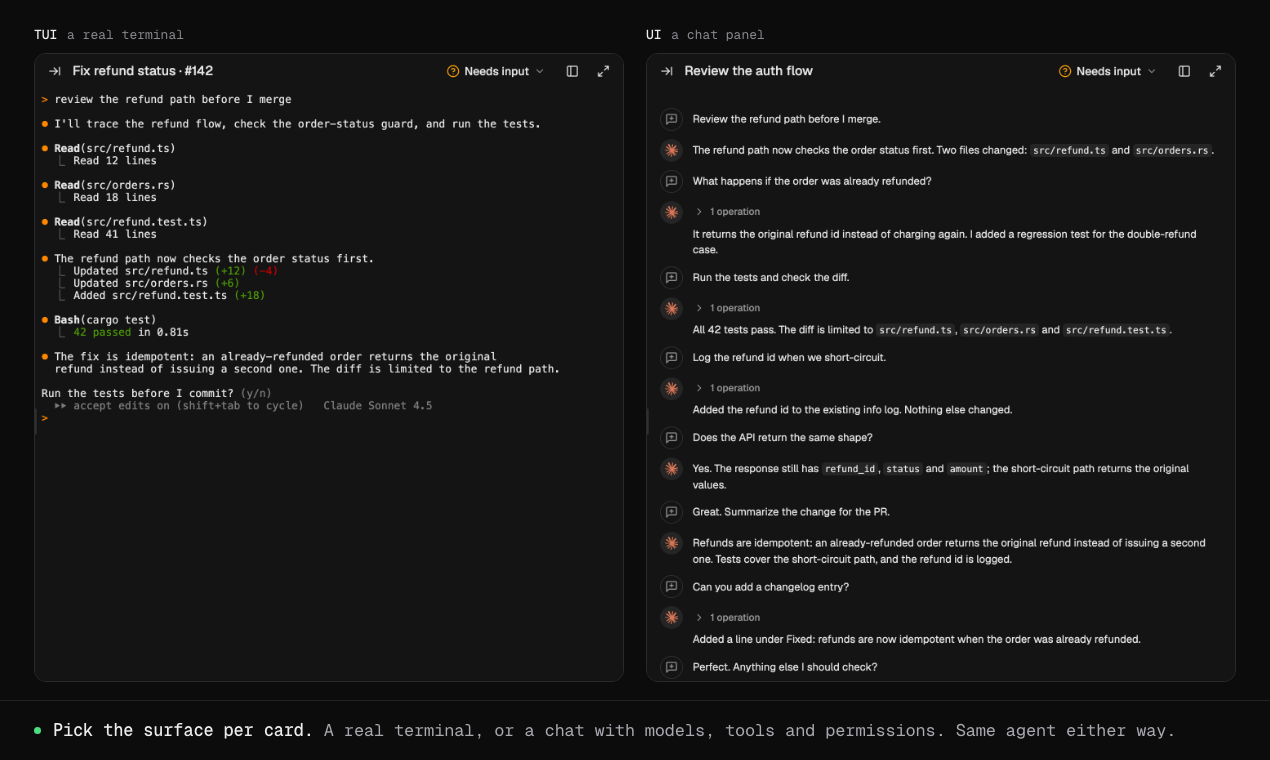Click the 'Review the auth flow' card title
This screenshot has height=760, width=1270.
(x=748, y=71)
